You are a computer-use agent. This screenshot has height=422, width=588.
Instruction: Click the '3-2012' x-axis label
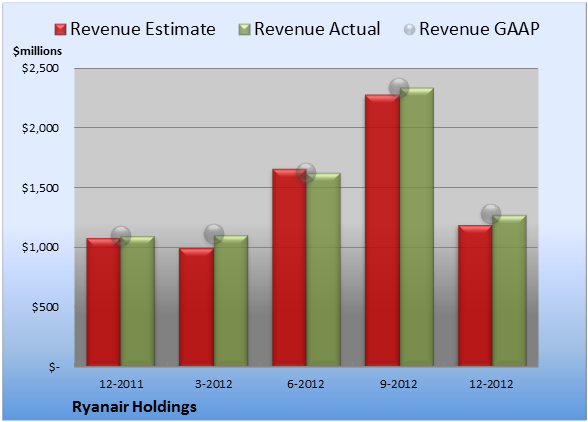coord(214,384)
